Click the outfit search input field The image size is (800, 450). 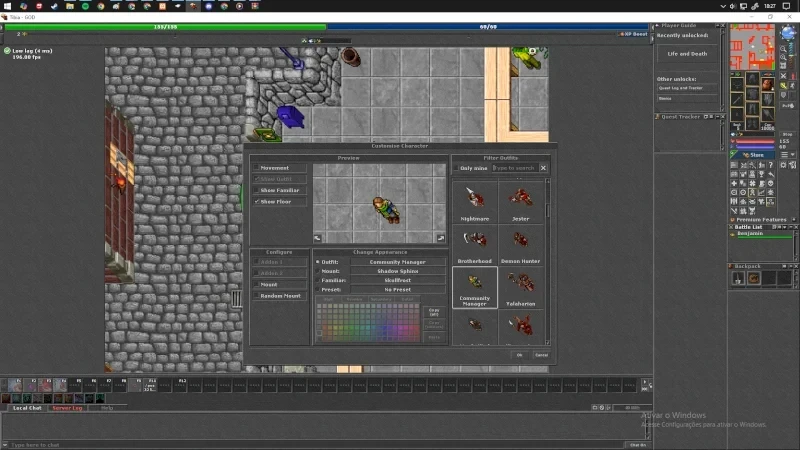[514, 168]
